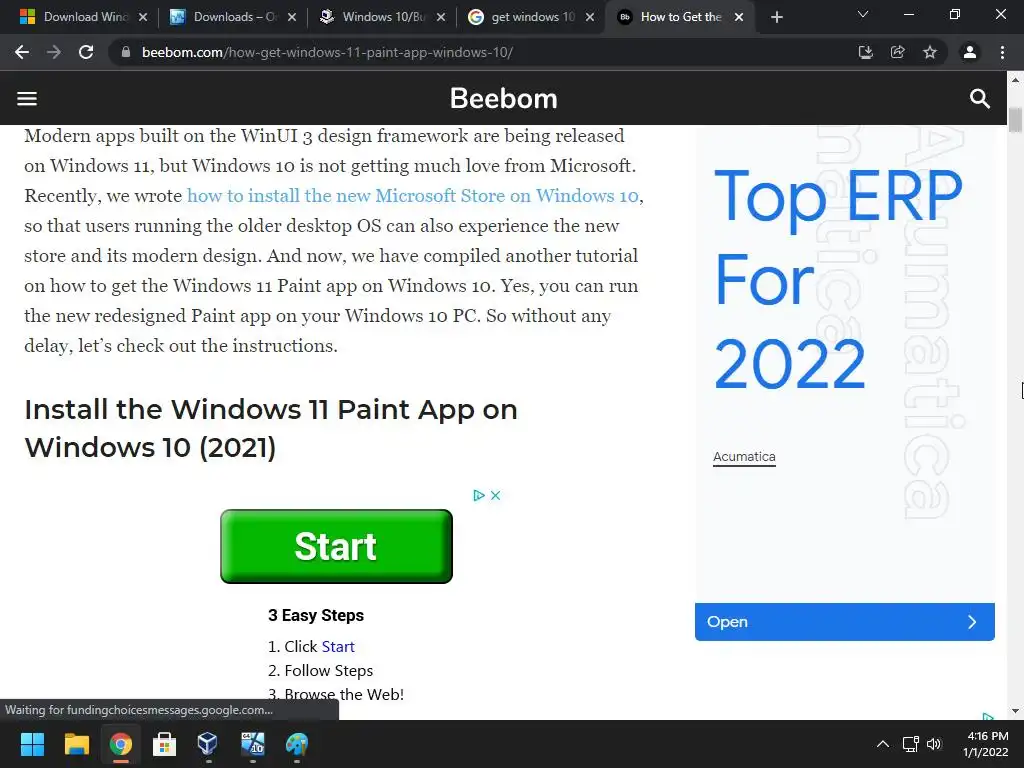Open network status in system tray
1024x768 pixels.
coord(910,744)
